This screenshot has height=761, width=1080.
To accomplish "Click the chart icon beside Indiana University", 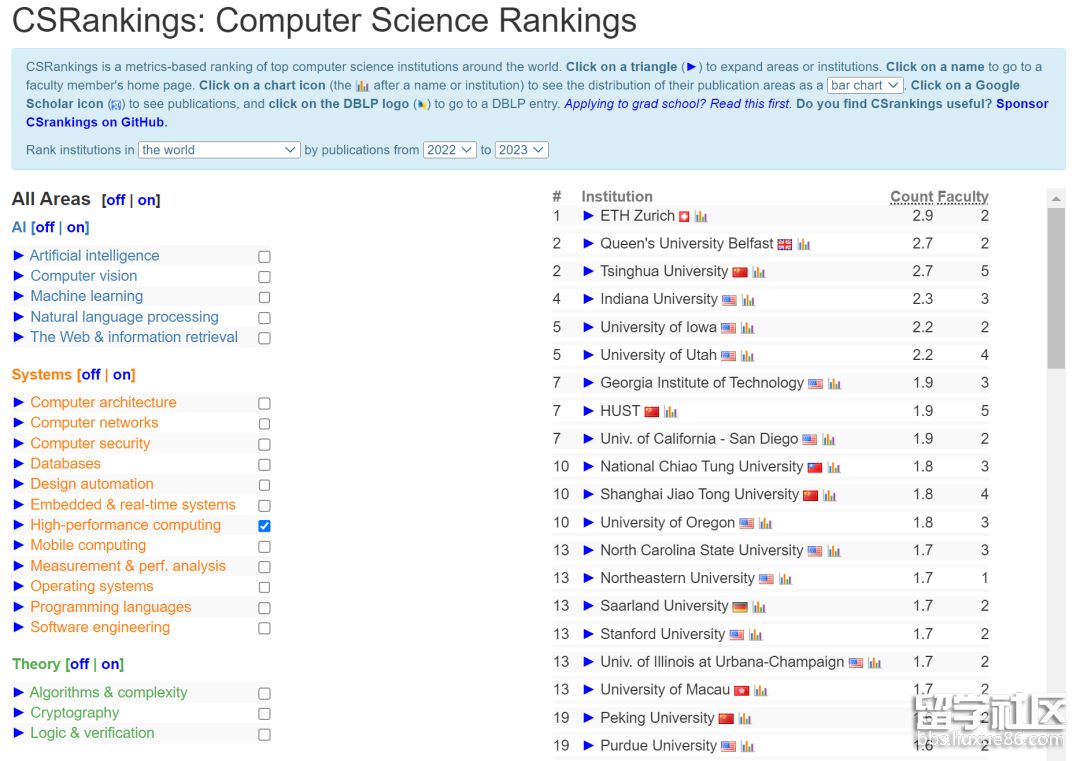I will (x=749, y=300).
